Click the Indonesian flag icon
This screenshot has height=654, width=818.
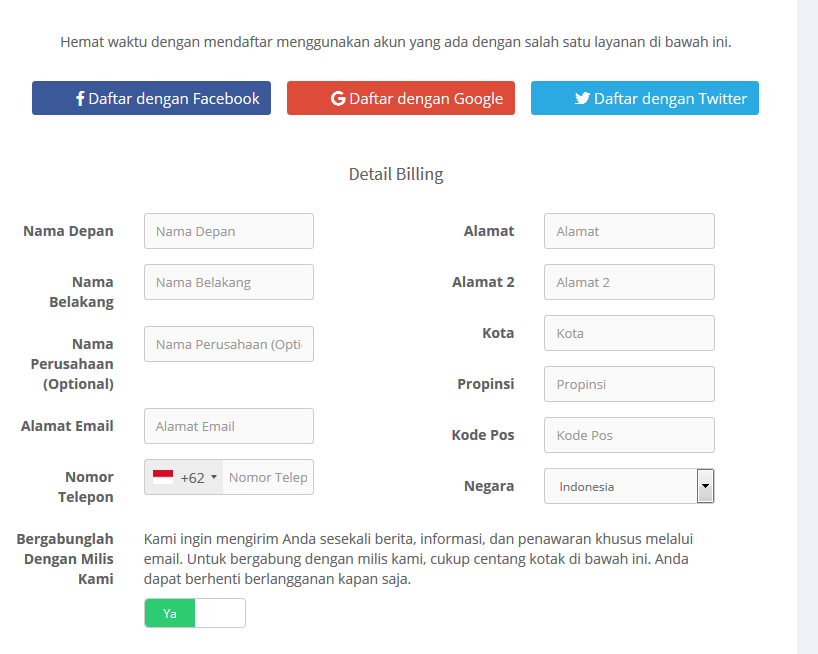(x=163, y=477)
